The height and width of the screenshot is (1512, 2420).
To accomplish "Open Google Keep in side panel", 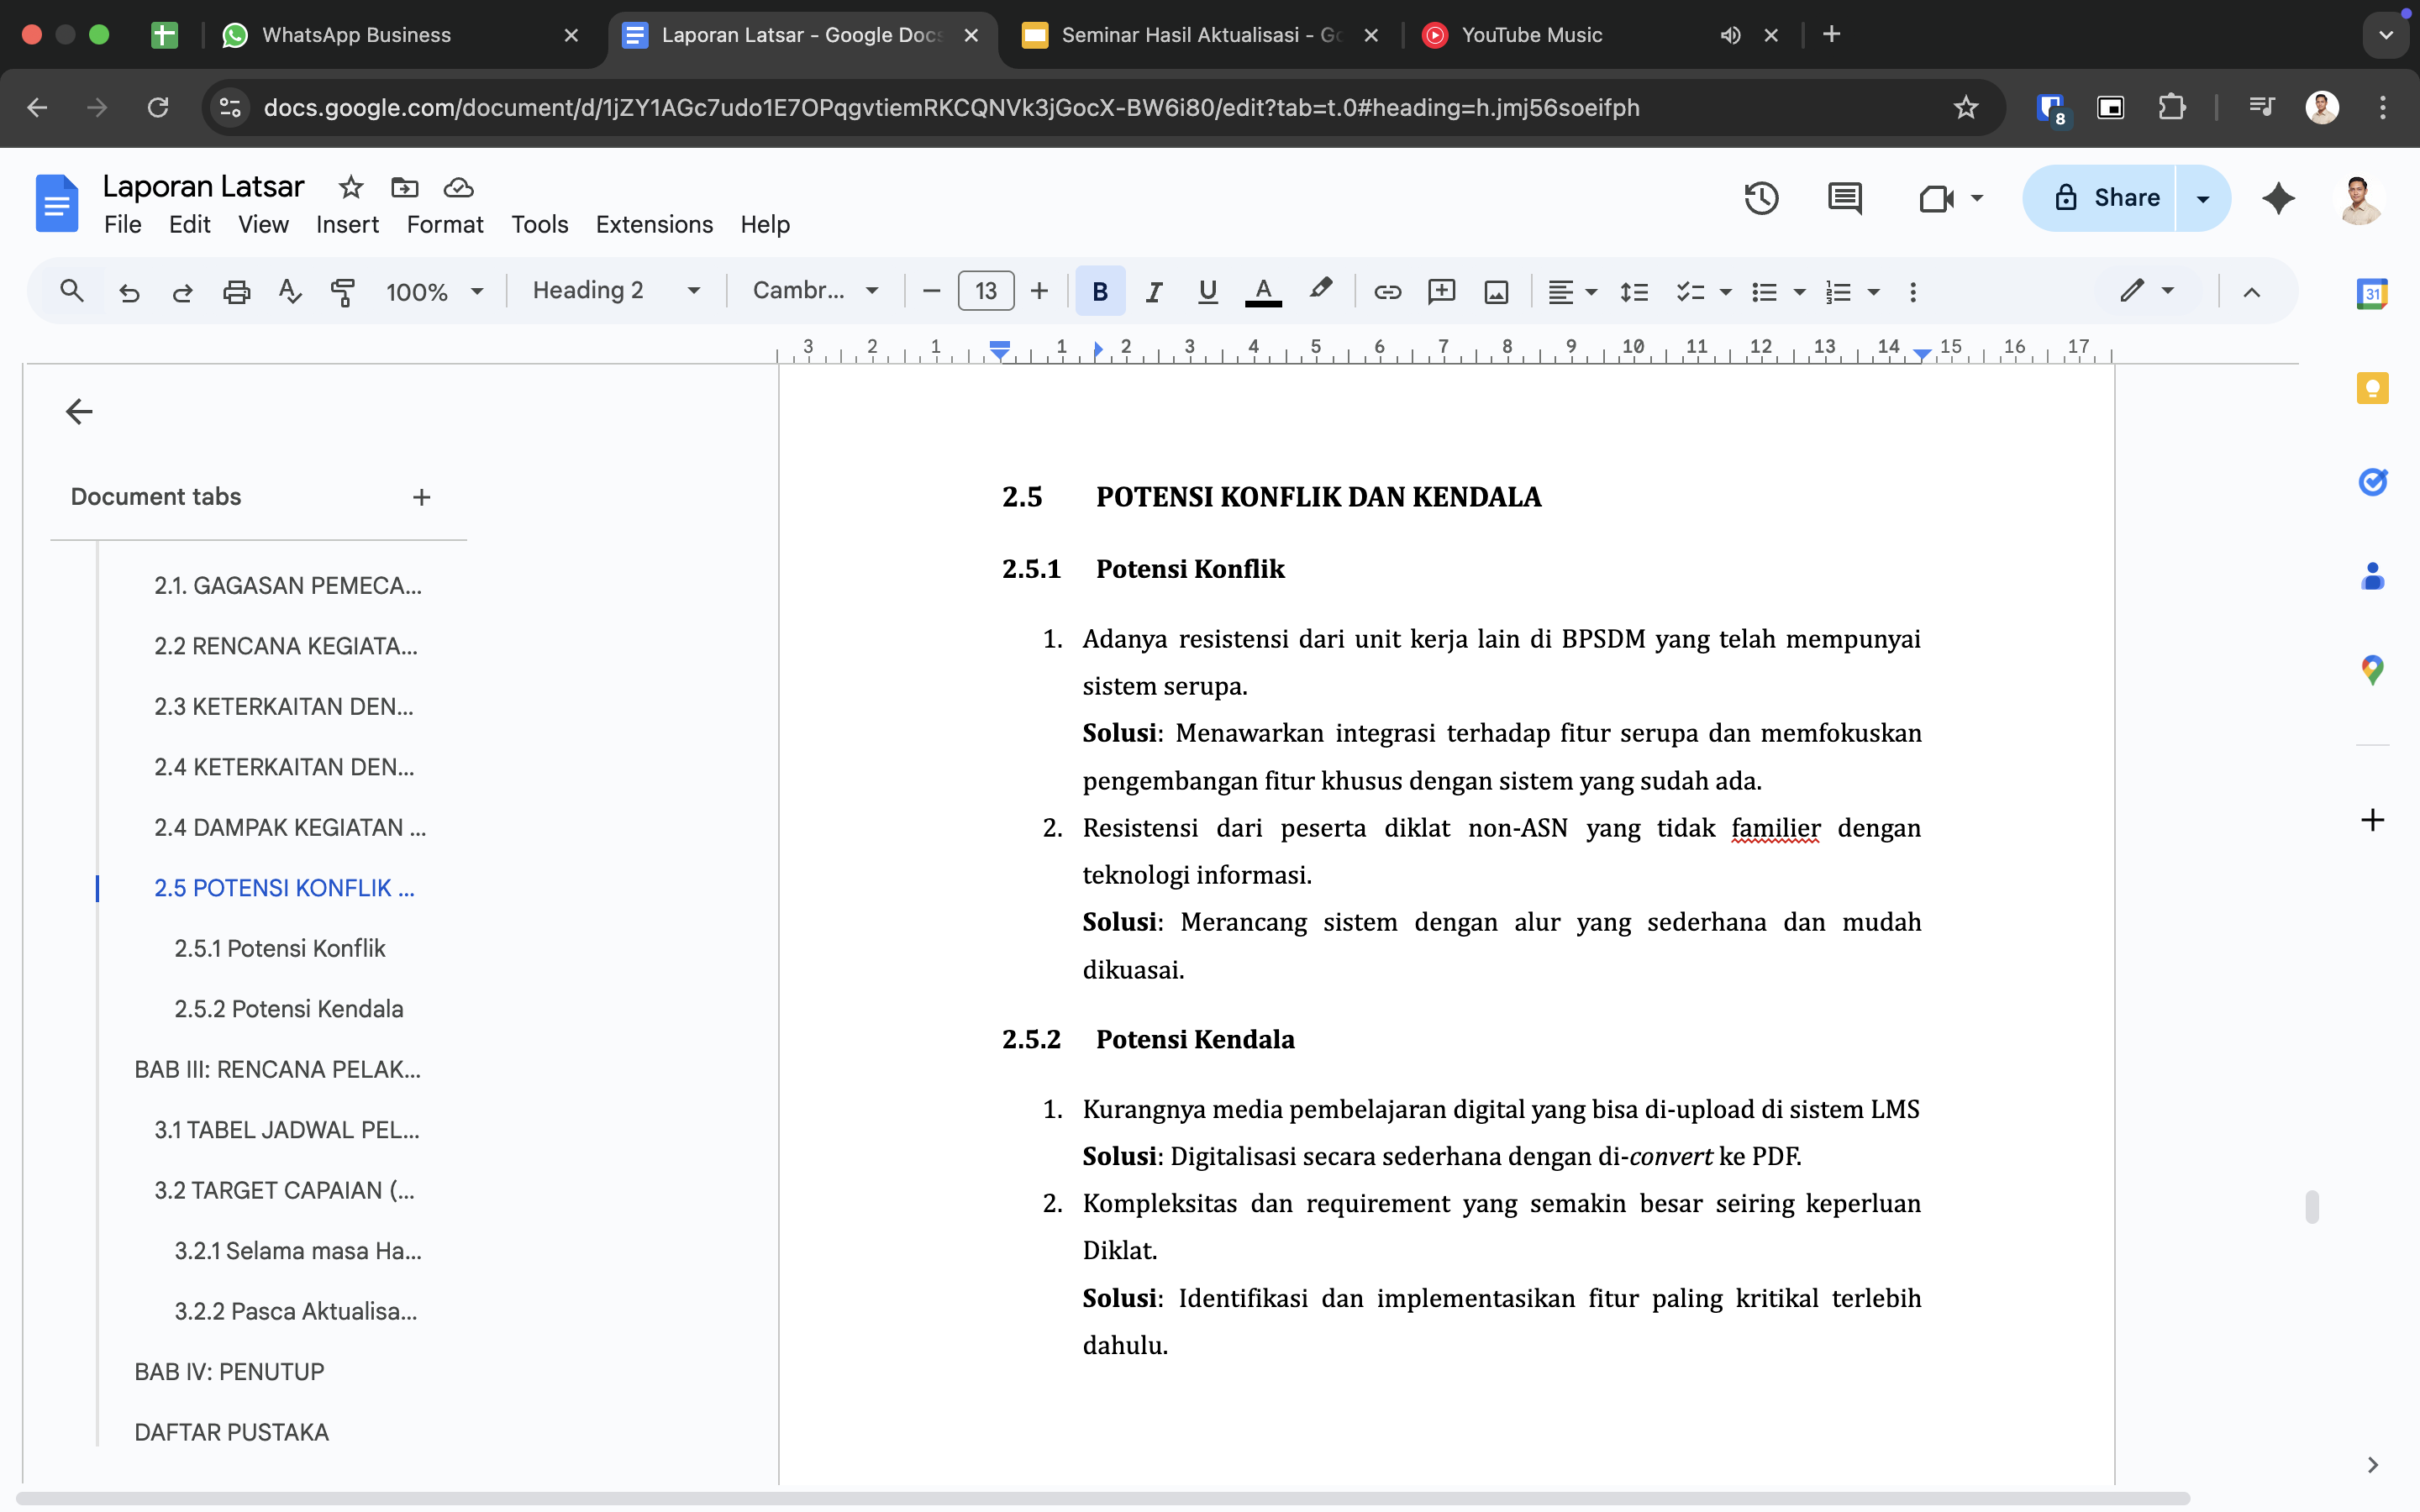I will (x=2372, y=388).
